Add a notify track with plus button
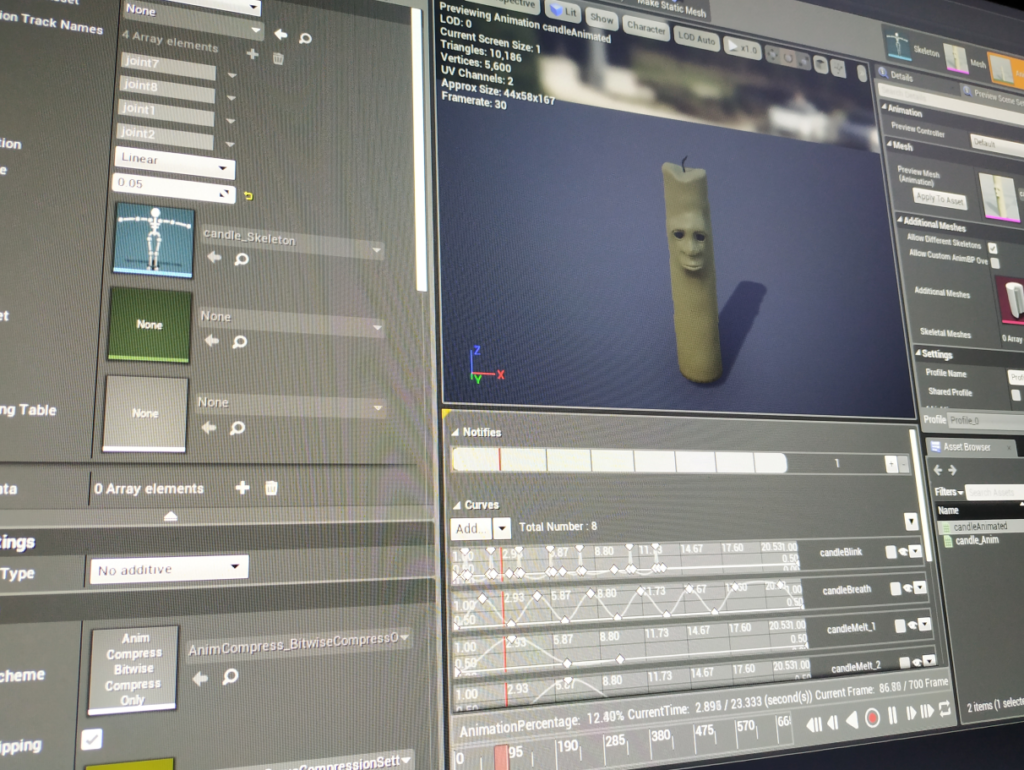 pos(891,464)
